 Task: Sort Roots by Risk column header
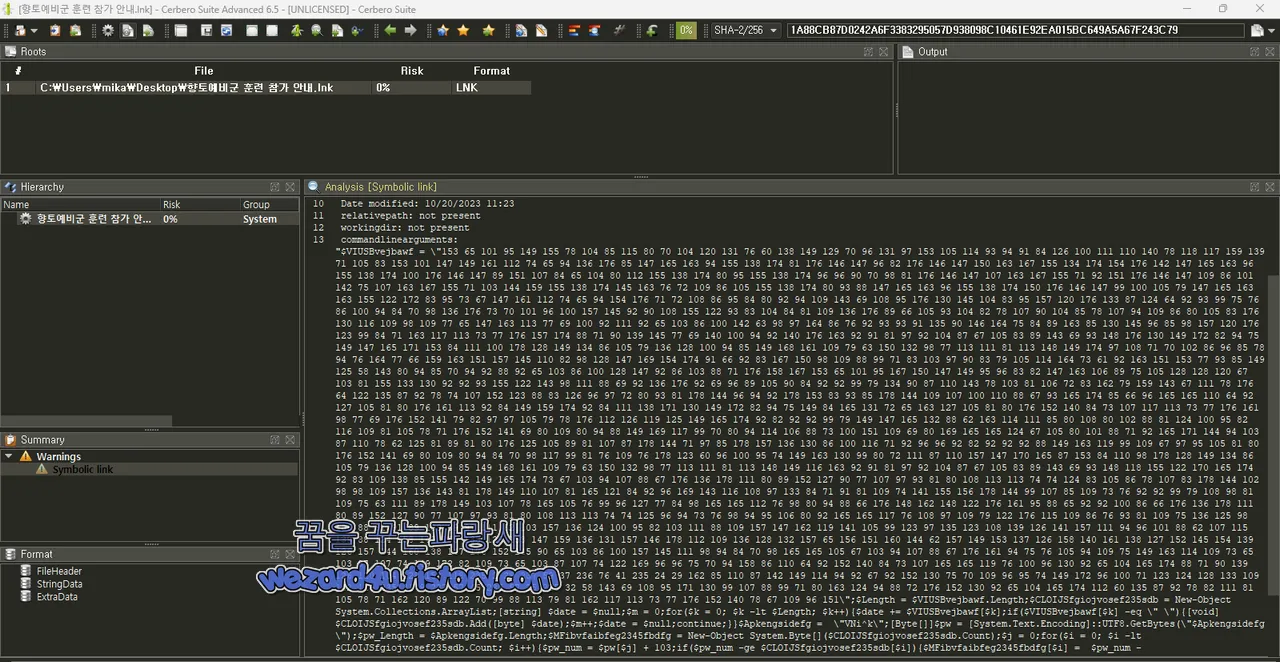tap(411, 71)
